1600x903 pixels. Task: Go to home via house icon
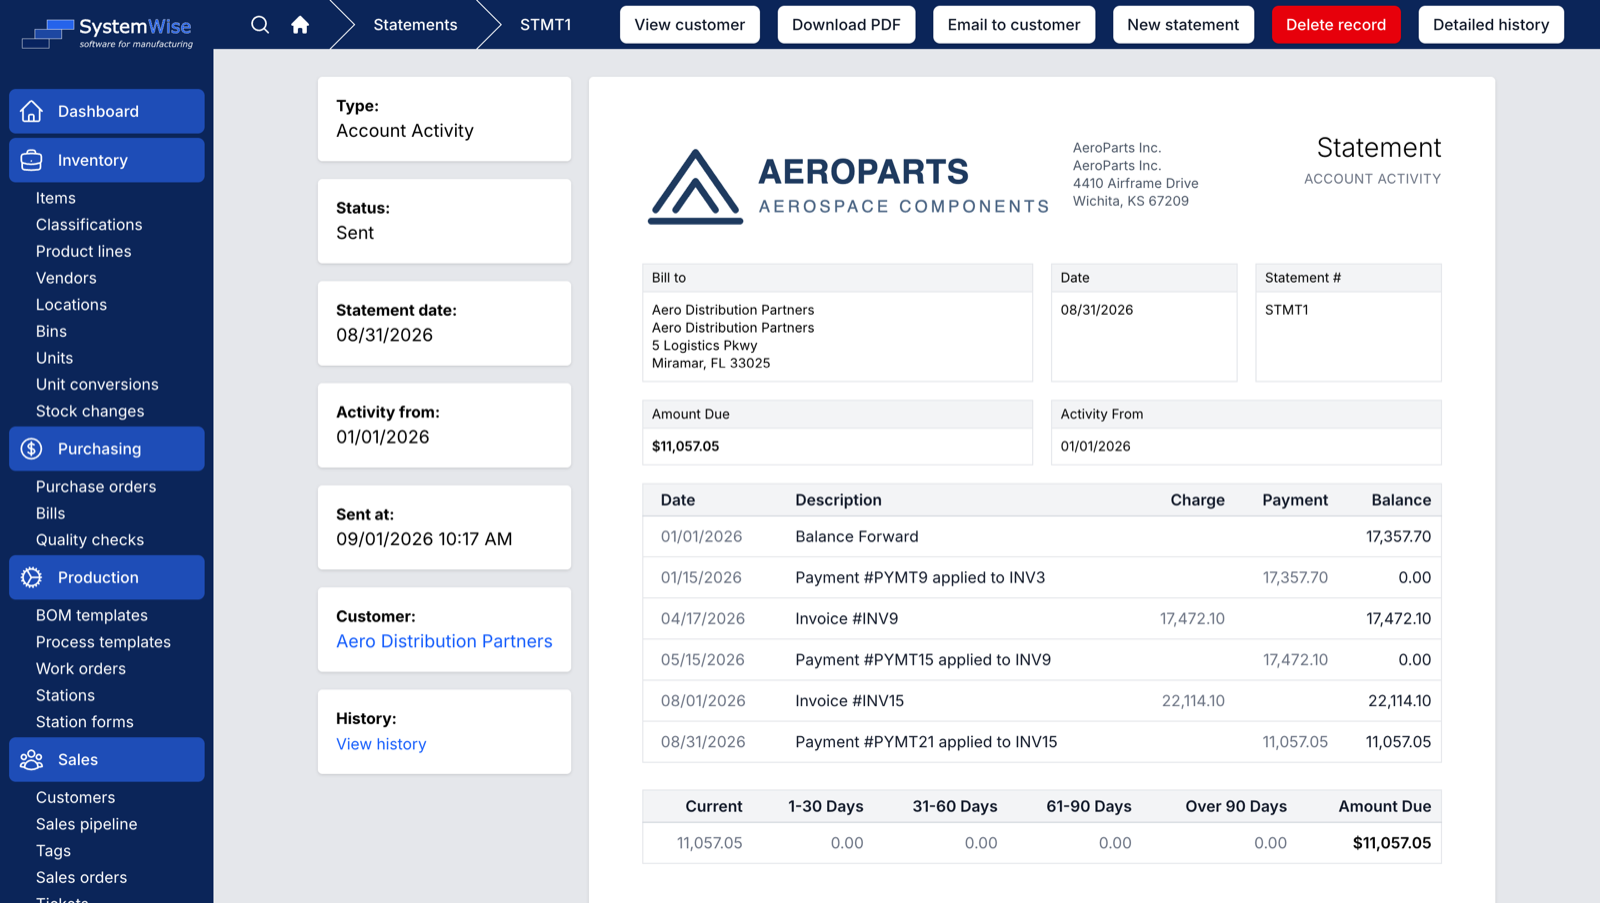(300, 24)
